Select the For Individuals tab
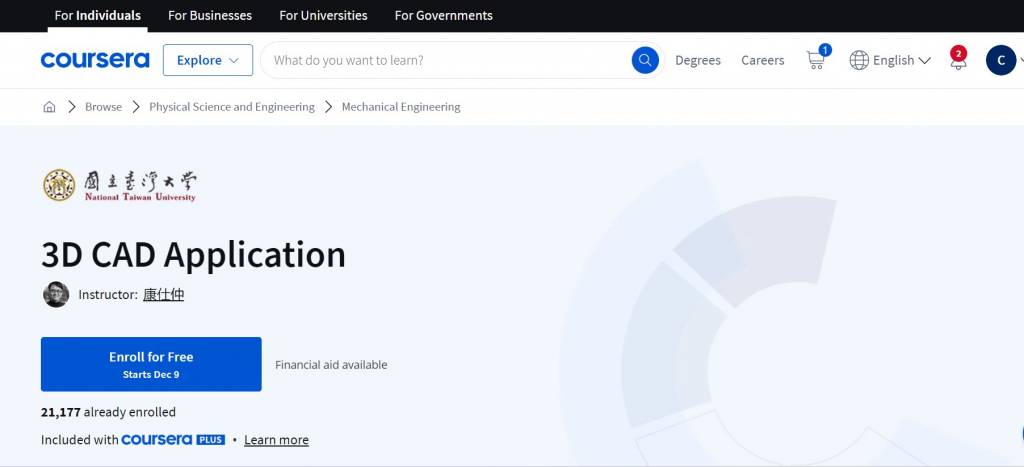The width and height of the screenshot is (1024, 467). pyautogui.click(x=98, y=16)
